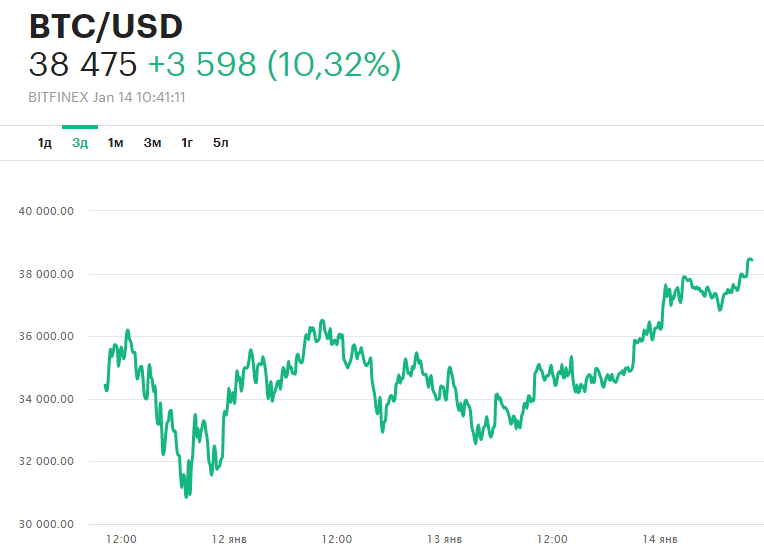
Task: Click the 32 000.00 axis label
Action: (48, 462)
